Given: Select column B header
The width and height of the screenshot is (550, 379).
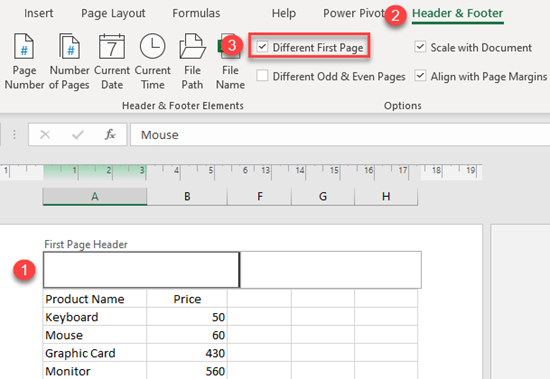Looking at the screenshot, I should tap(187, 197).
